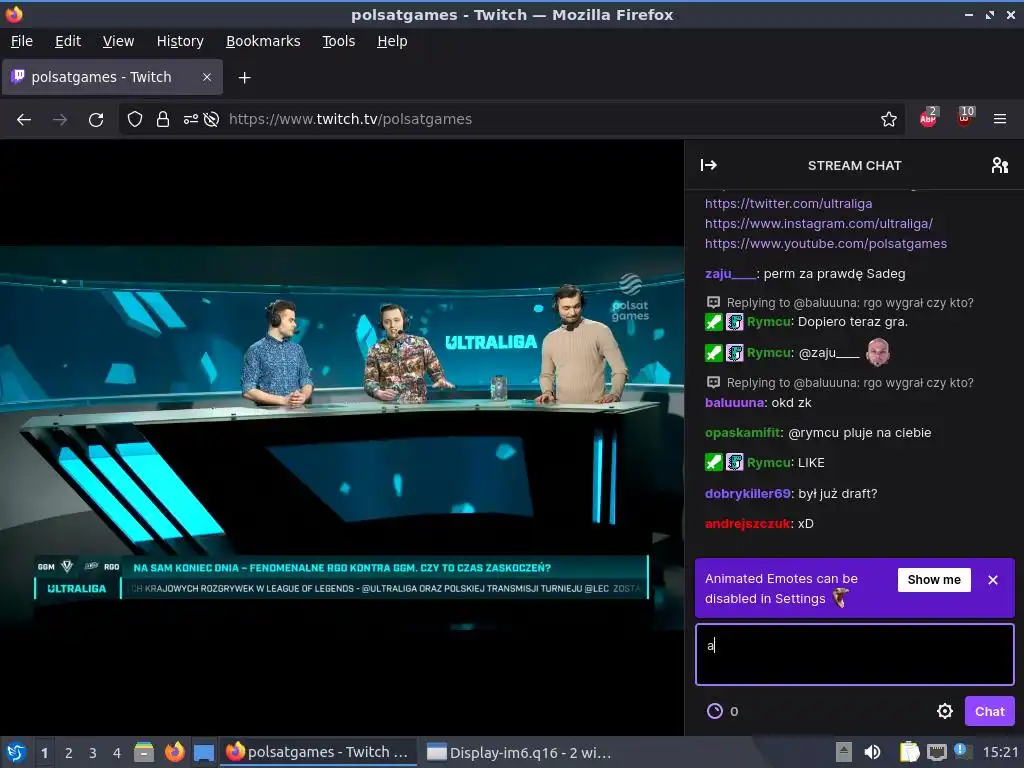The image size is (1024, 768).
Task: Click username baluuuna in chat
Action: pyautogui.click(x=735, y=402)
